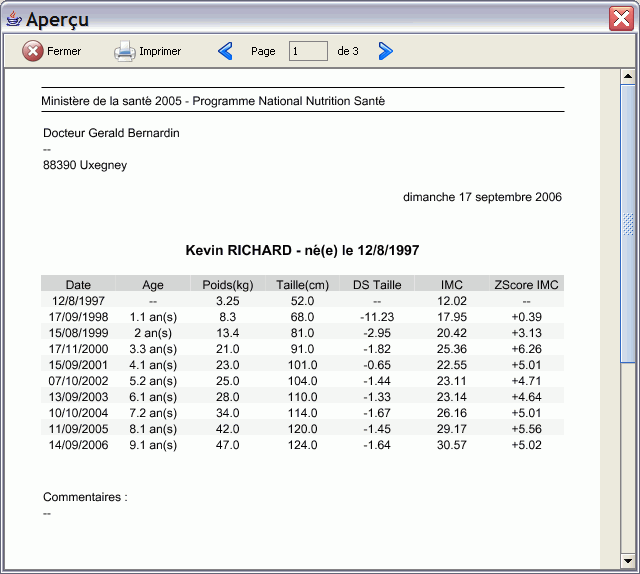Click the date cell 07/10/2002

tap(78, 381)
